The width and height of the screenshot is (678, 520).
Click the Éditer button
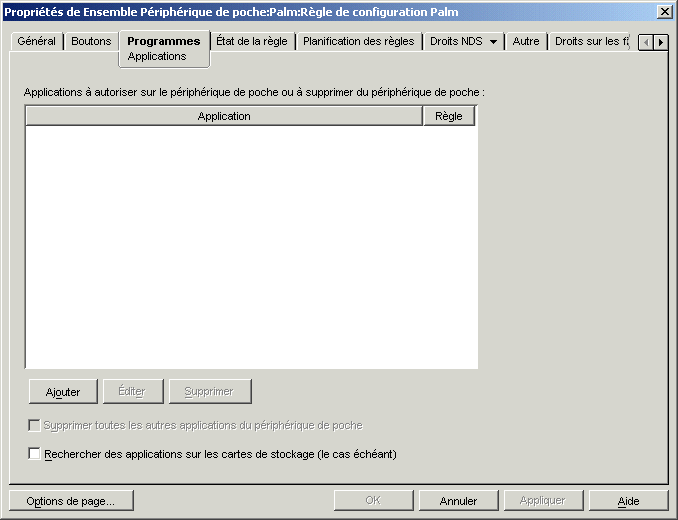tap(133, 392)
